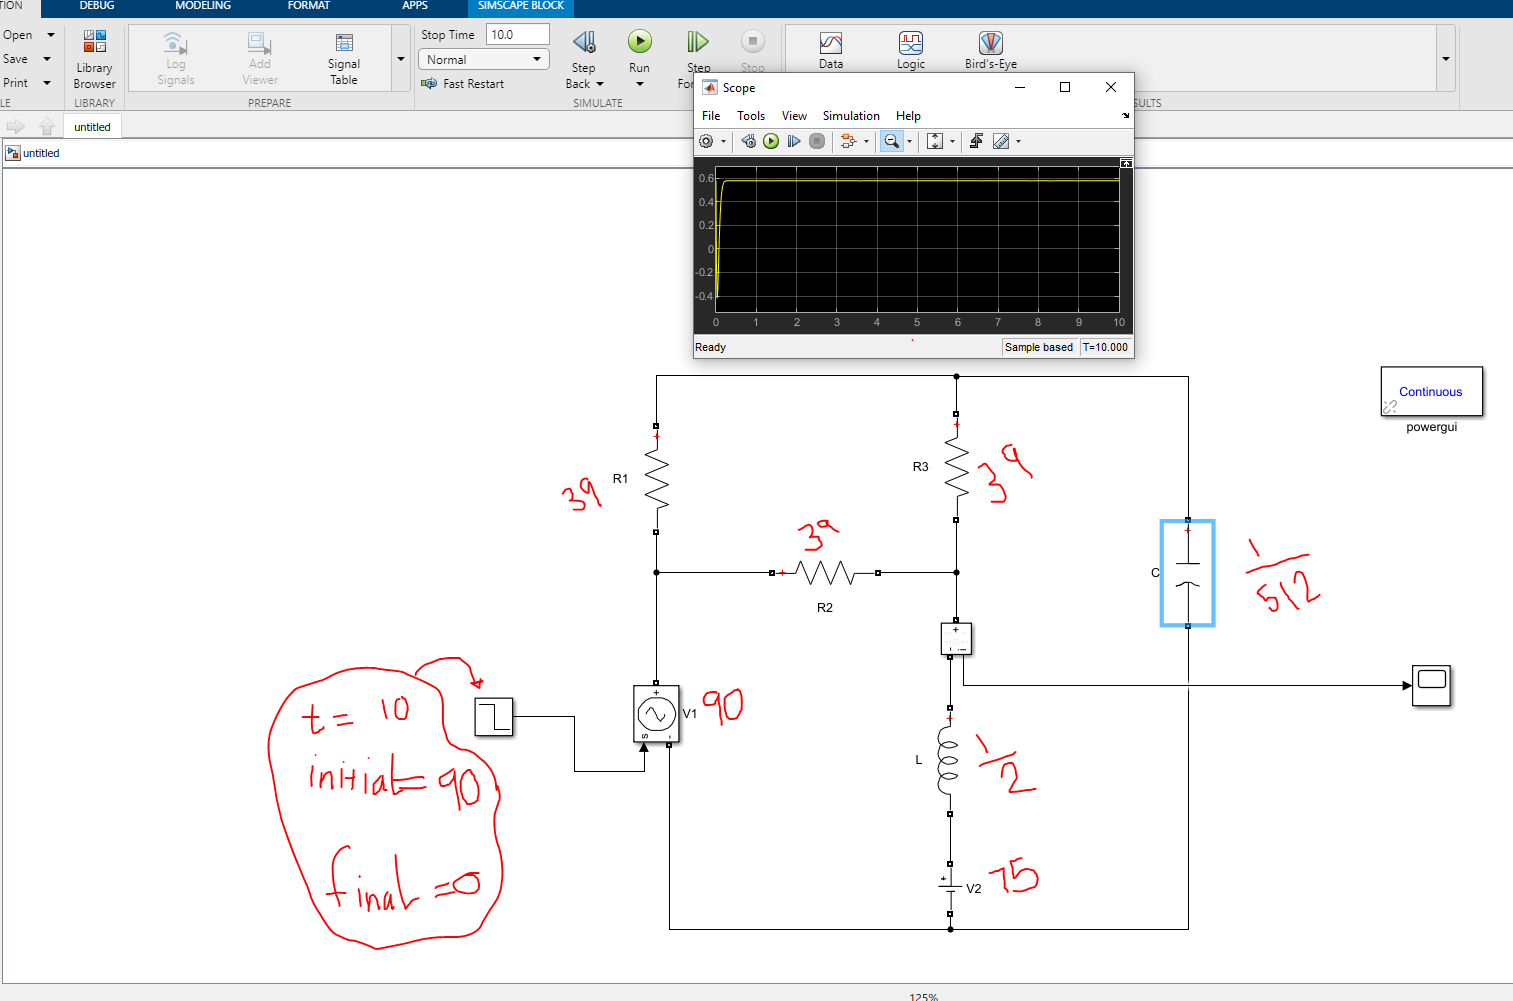Edit the Stop Time field value

tap(516, 33)
